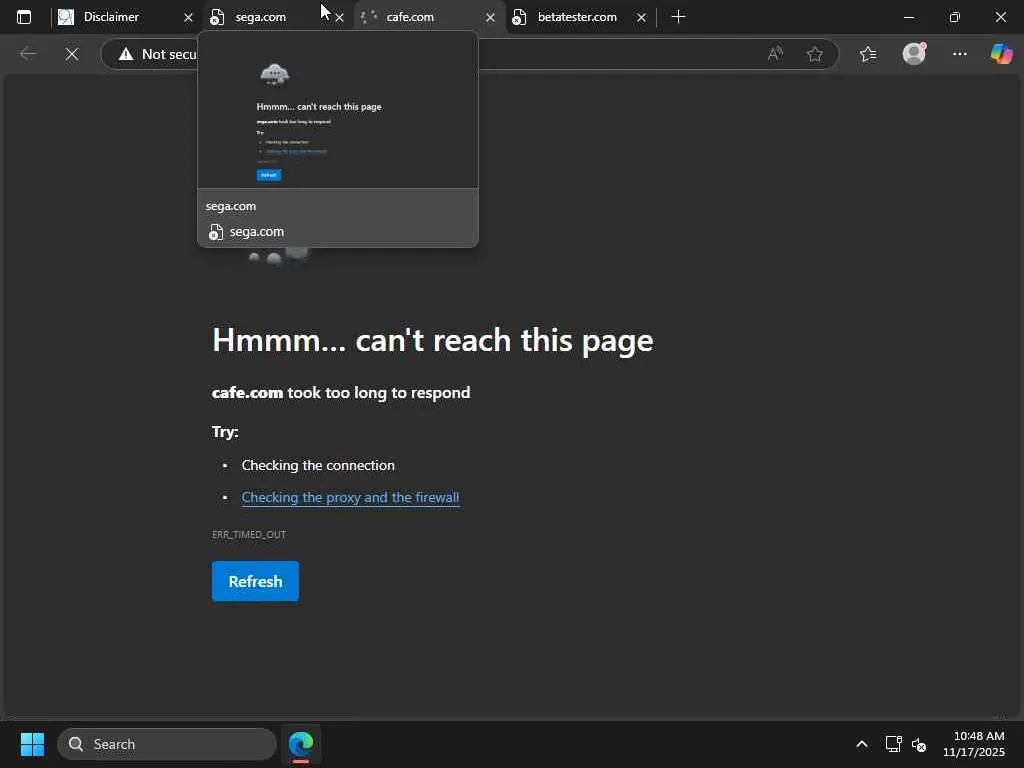Open the tab actions menu icon

pos(24,17)
